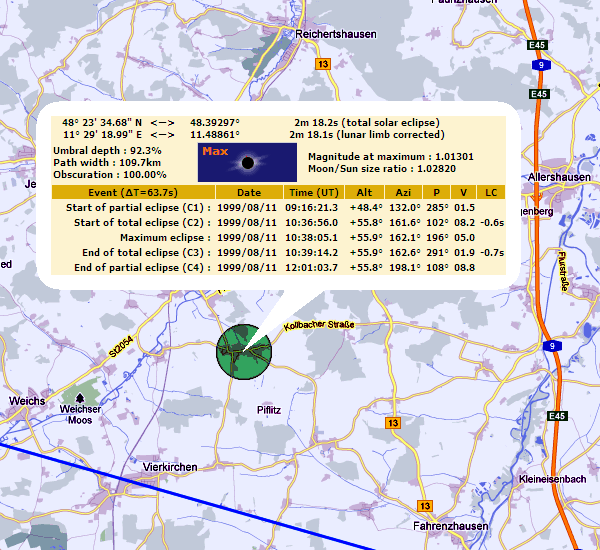Screen dimensions: 600x550
Task: Click route 13 shield near Reichertshausen
Action: [x=321, y=63]
